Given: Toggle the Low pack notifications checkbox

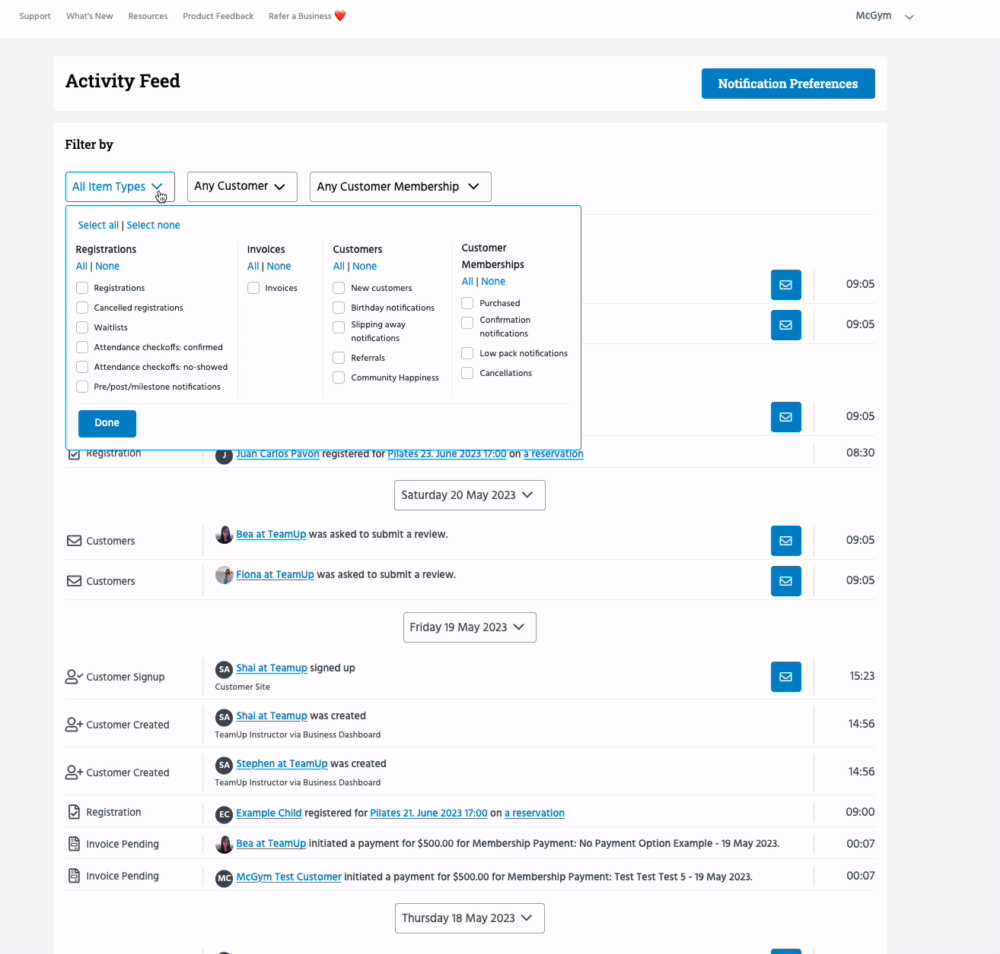Looking at the screenshot, I should (x=467, y=353).
